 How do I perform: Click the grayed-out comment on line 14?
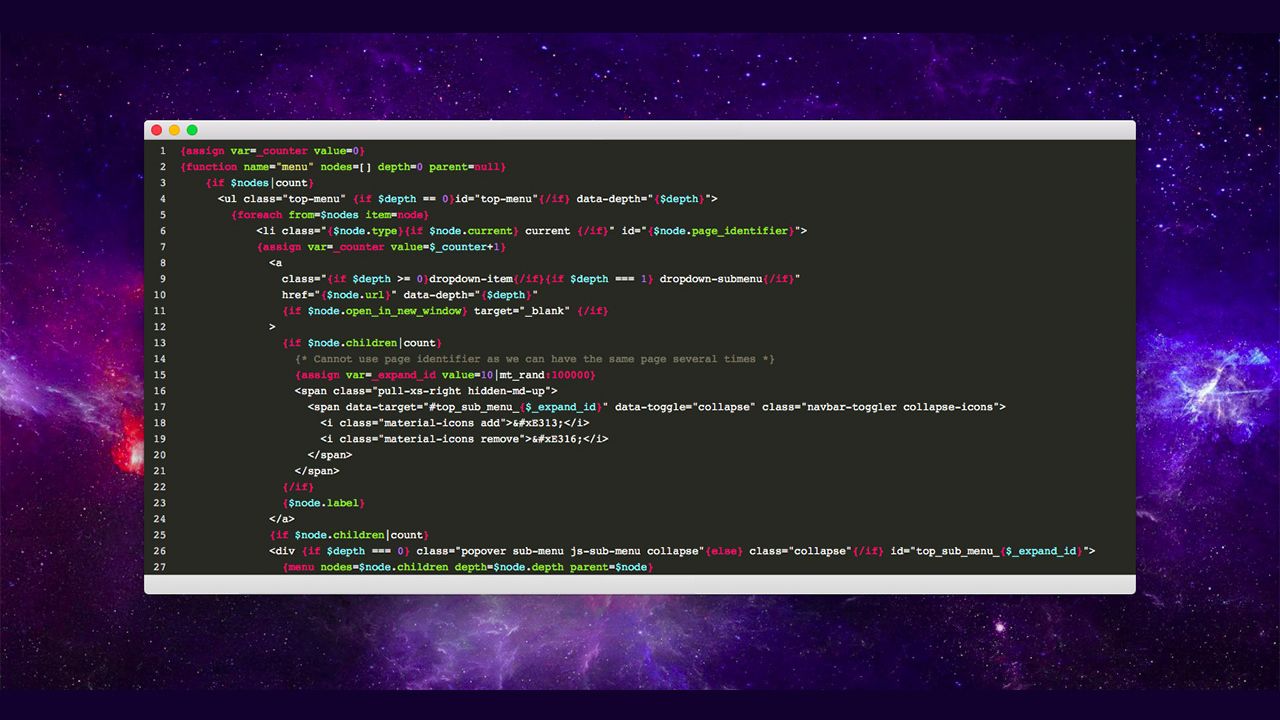coord(540,358)
